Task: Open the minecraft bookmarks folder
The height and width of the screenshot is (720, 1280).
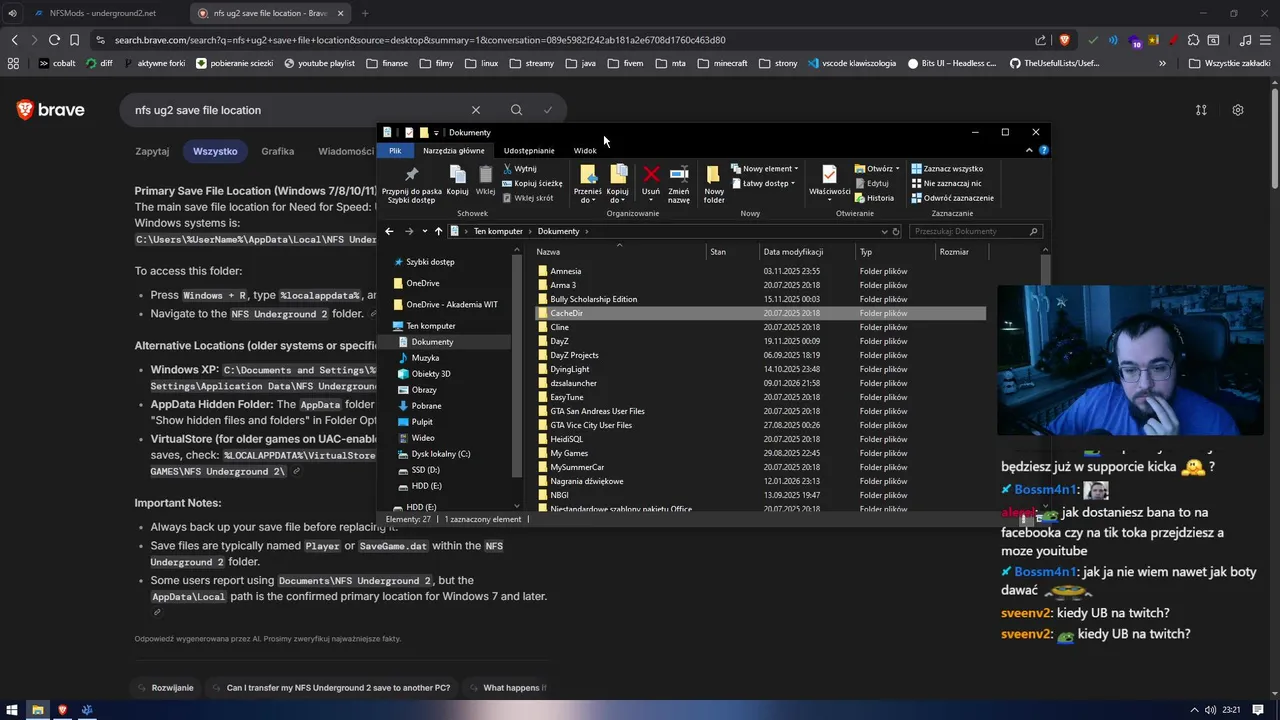Action: [x=723, y=63]
